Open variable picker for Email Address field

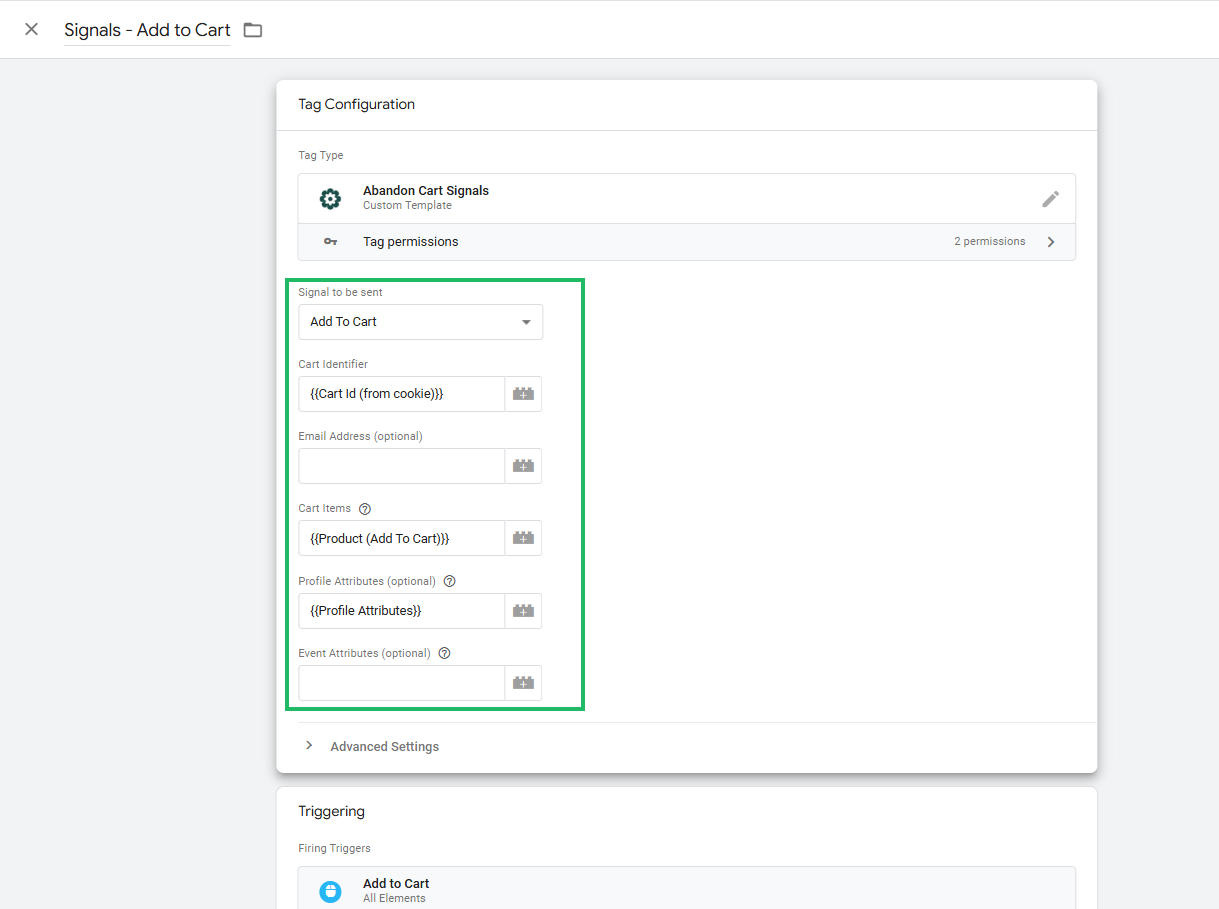click(523, 466)
